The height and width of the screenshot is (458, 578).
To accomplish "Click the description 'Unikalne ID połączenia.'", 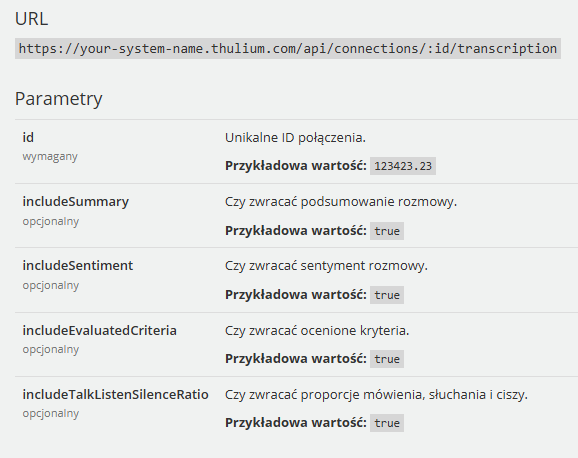I will pyautogui.click(x=295, y=138).
